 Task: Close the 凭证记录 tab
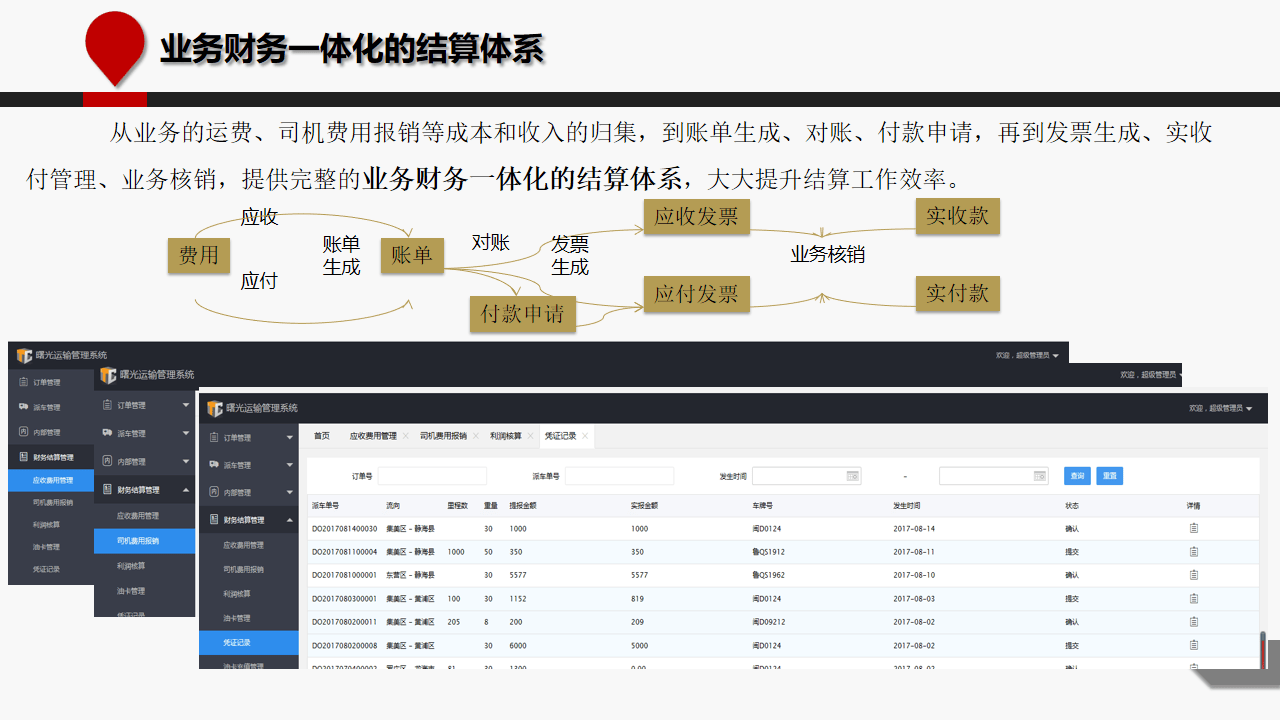[585, 436]
